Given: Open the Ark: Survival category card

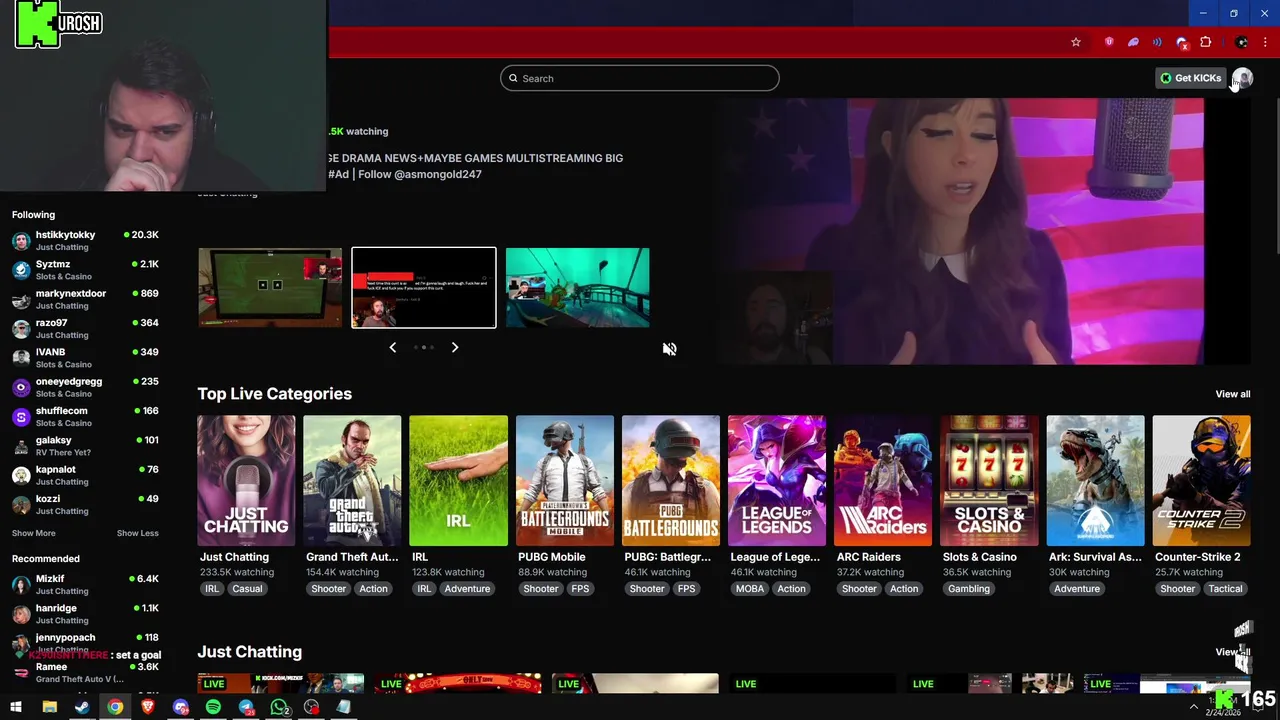Looking at the screenshot, I should 1095,481.
